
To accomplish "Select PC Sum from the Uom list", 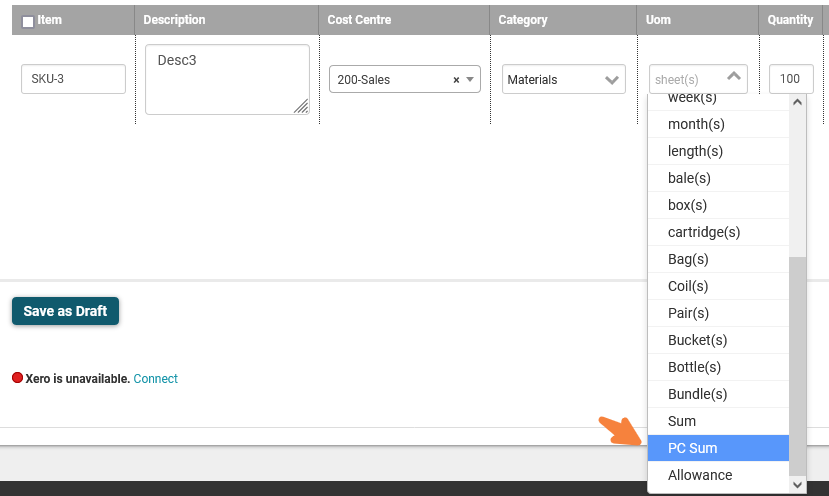I will (x=719, y=448).
